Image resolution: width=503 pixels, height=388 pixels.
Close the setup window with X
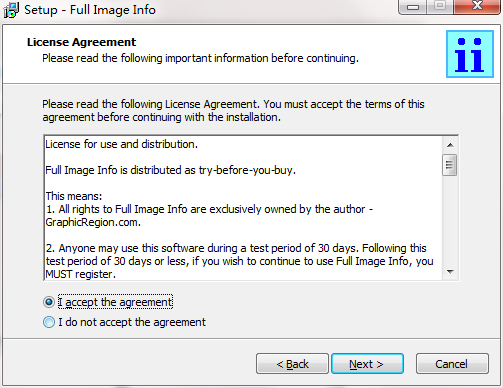point(477,7)
